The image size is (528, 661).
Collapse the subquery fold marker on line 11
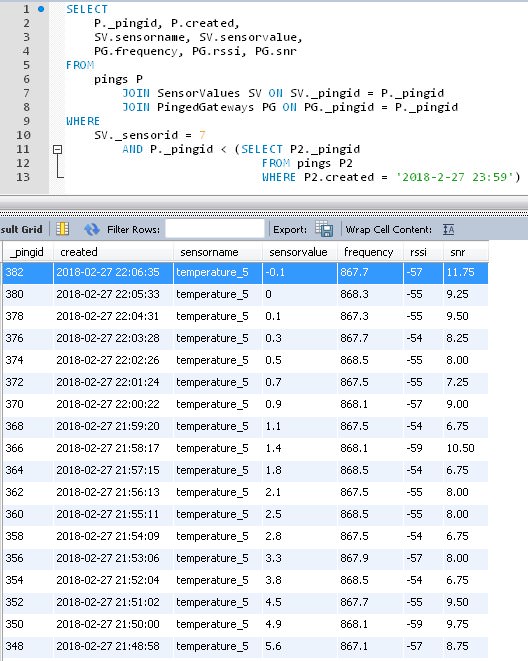58,149
